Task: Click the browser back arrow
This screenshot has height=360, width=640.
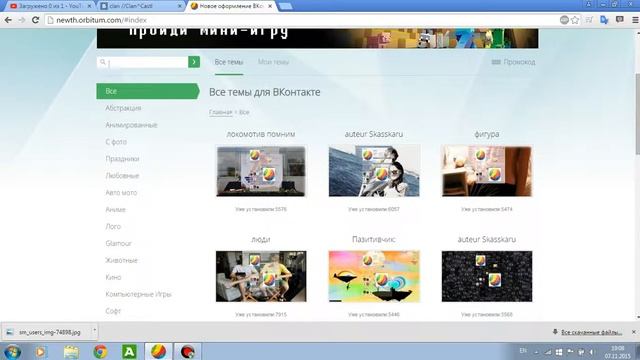Action: [x=8, y=20]
